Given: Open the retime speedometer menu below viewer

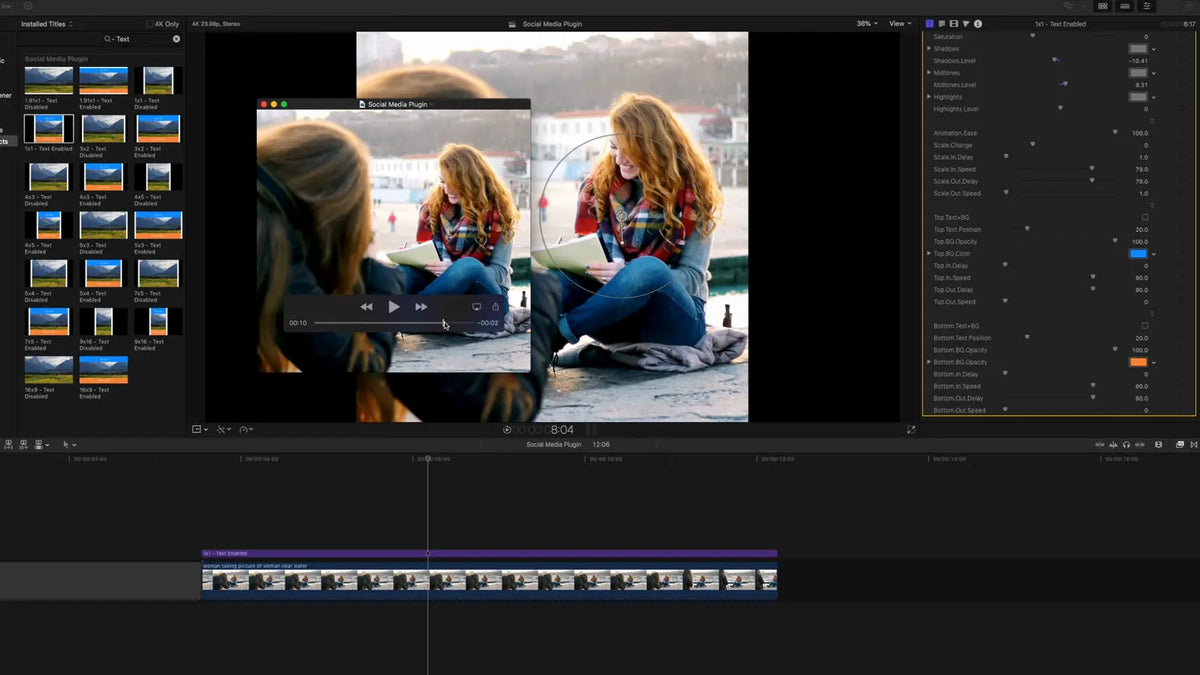Looking at the screenshot, I should (x=246, y=429).
